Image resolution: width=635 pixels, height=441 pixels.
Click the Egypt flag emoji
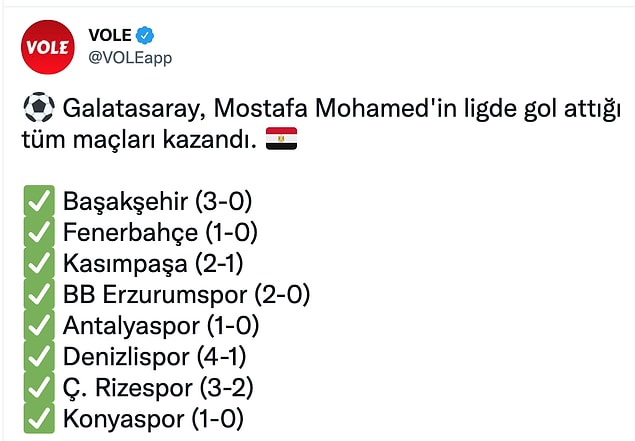(x=281, y=138)
